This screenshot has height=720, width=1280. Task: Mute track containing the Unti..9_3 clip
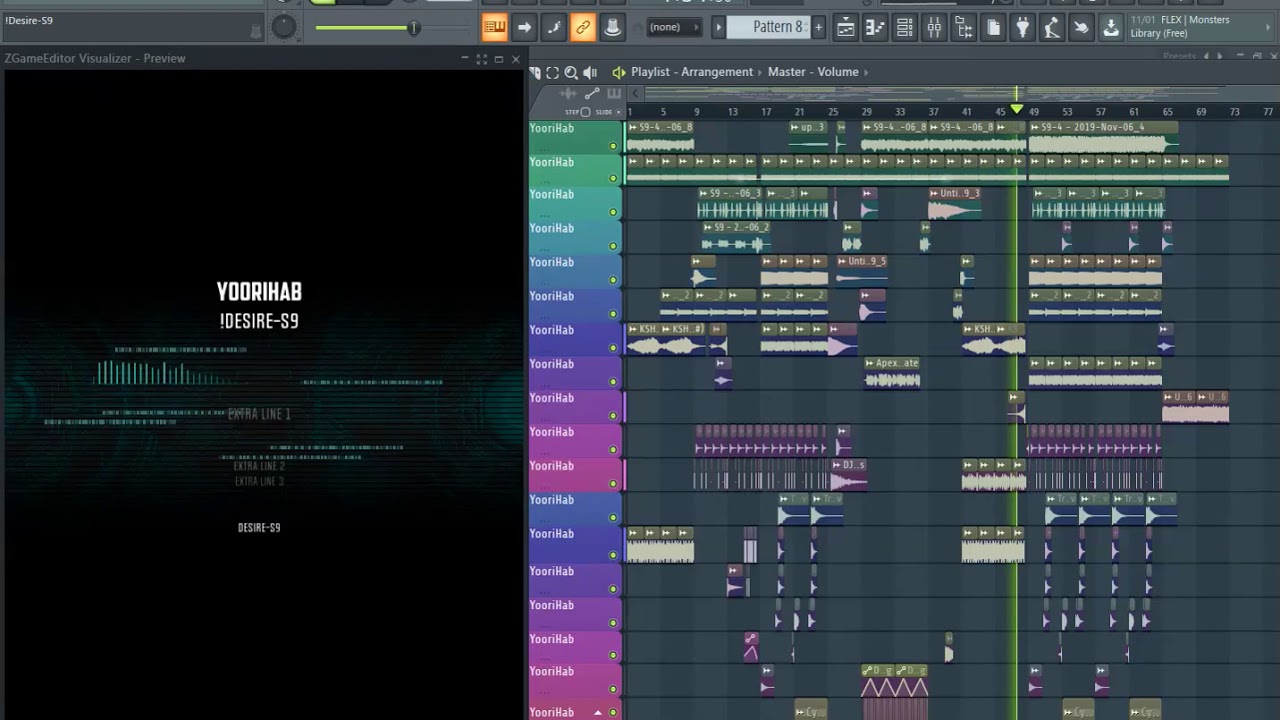pyautogui.click(x=613, y=213)
